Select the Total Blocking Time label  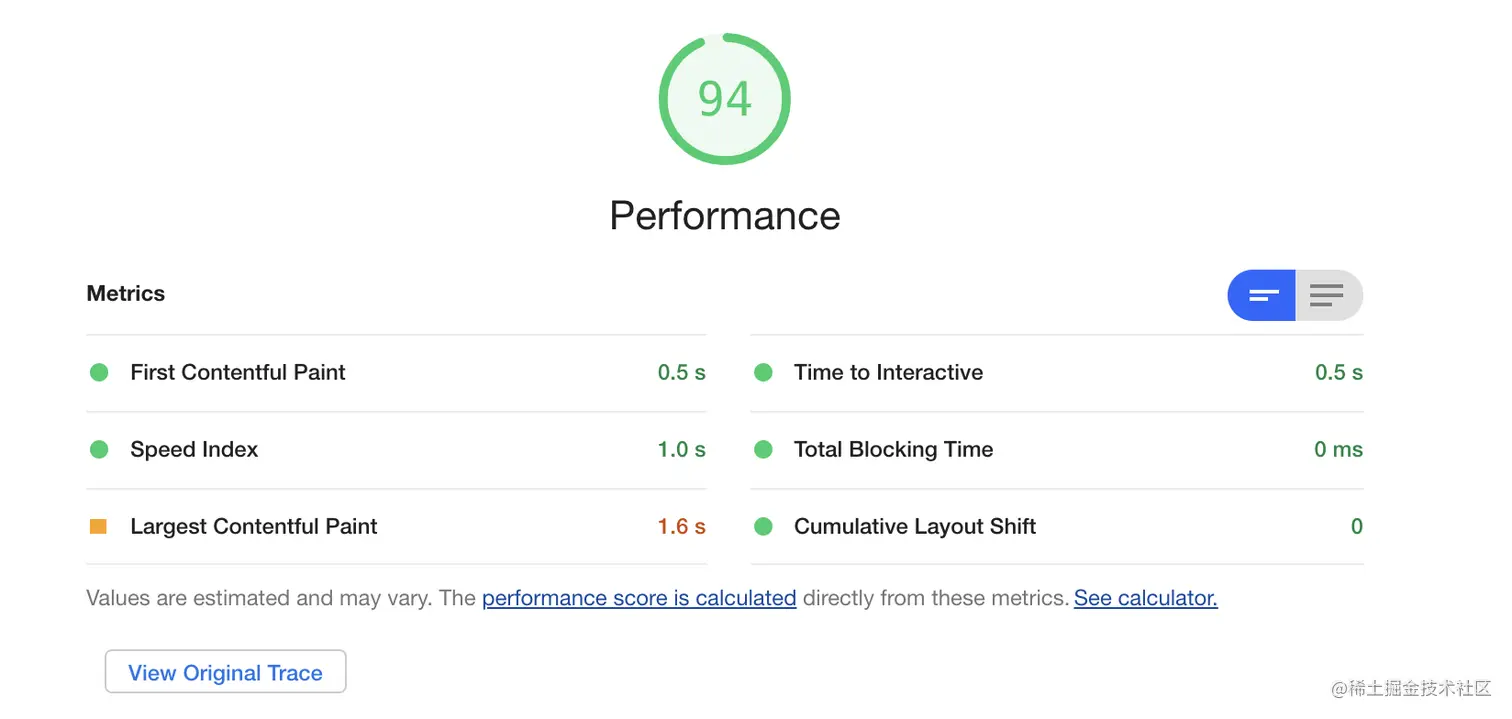coord(893,449)
